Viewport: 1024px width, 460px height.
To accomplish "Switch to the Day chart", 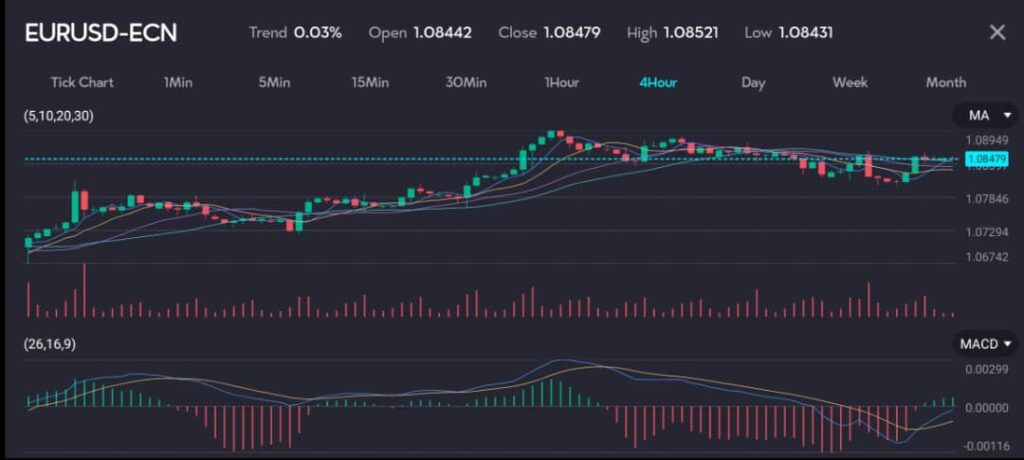I will coord(753,82).
